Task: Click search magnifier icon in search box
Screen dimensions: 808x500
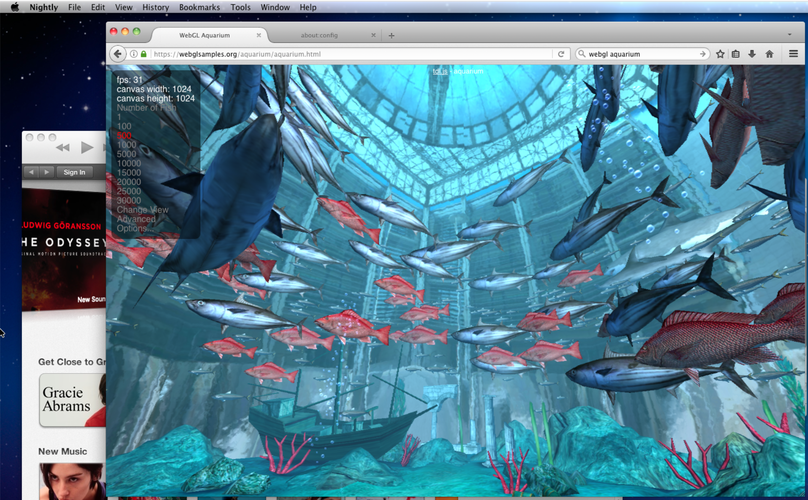Action: tap(582, 54)
